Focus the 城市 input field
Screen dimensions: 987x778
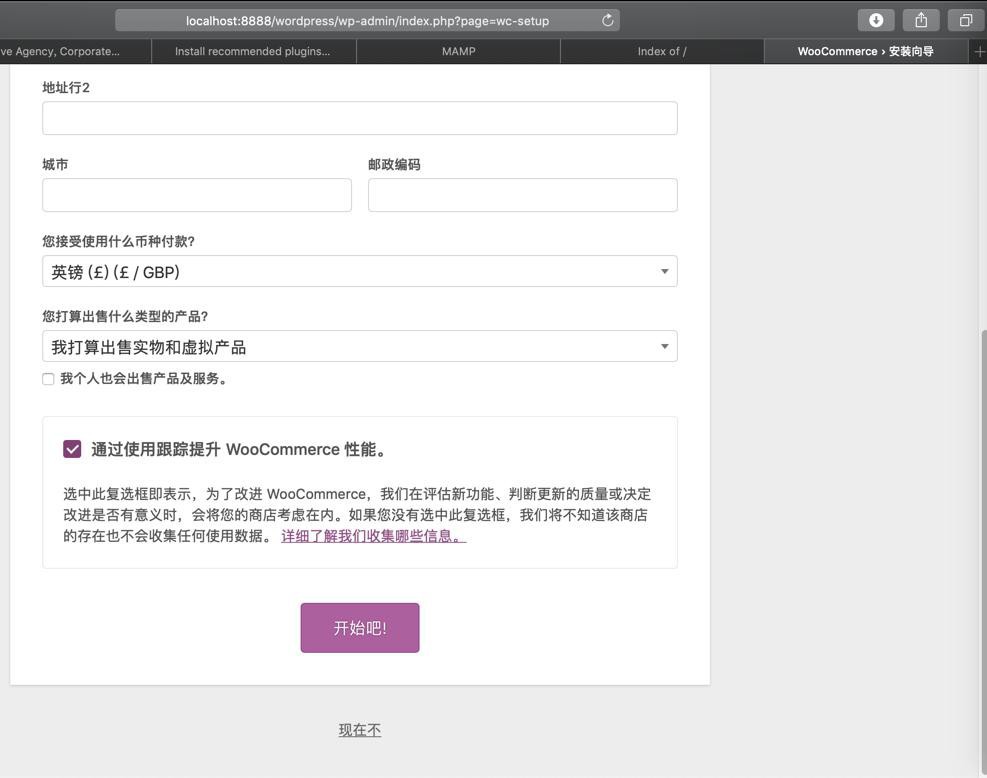196,195
